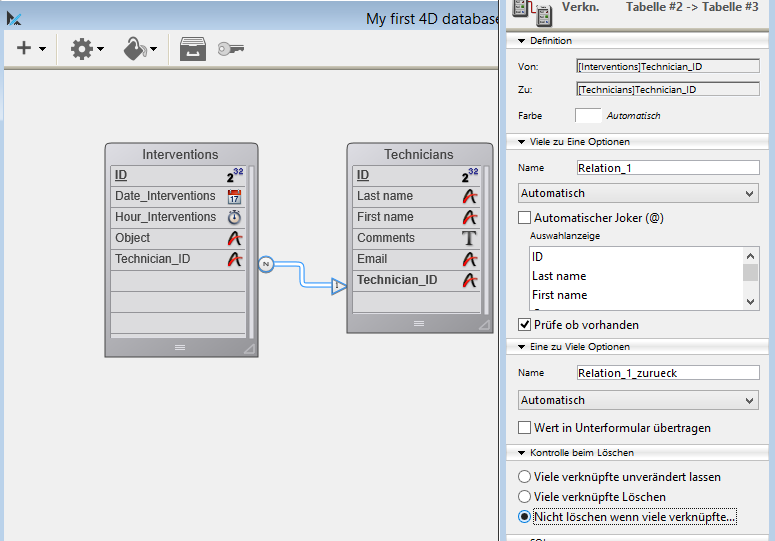Screen dimensions: 775x541
Task: Check Wert in Unterformular übertragen
Action: 525,428
